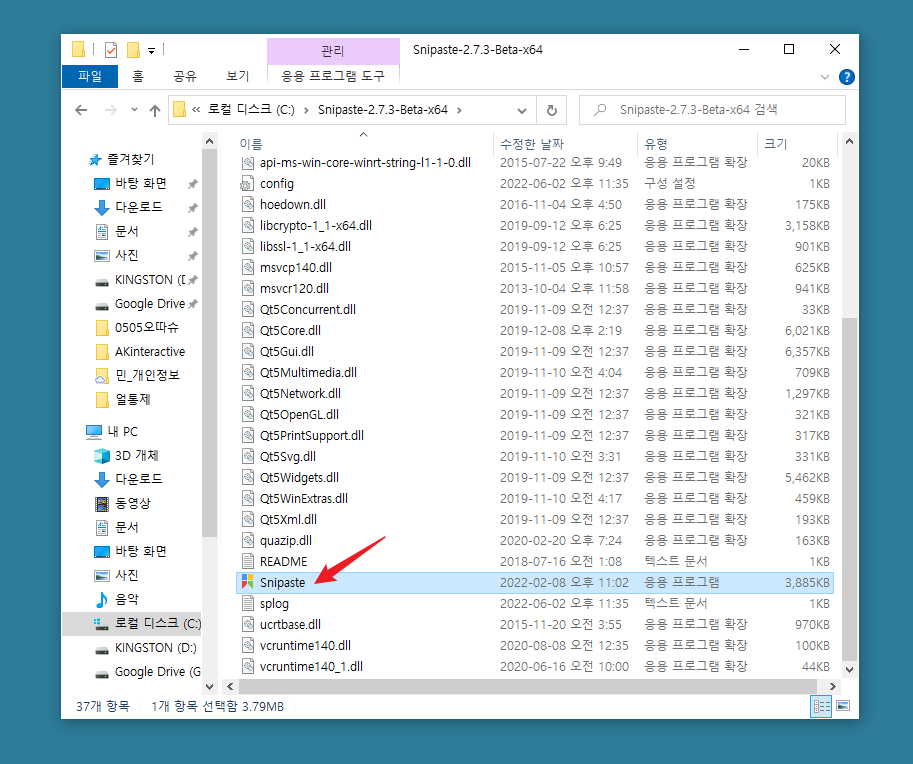Sort files by 크기 column
The height and width of the screenshot is (764, 913).
[775, 144]
